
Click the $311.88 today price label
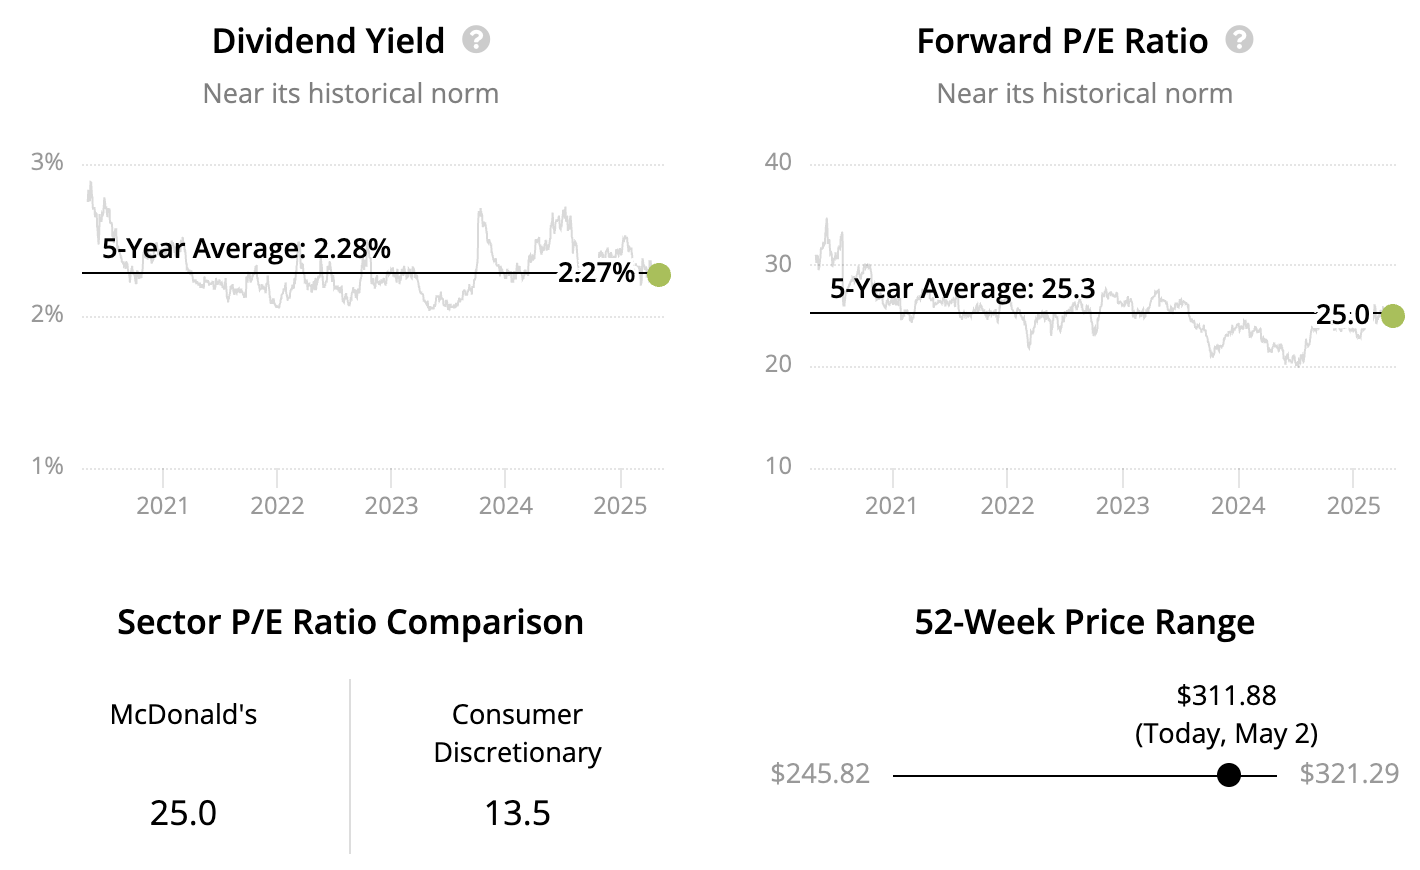[1226, 695]
